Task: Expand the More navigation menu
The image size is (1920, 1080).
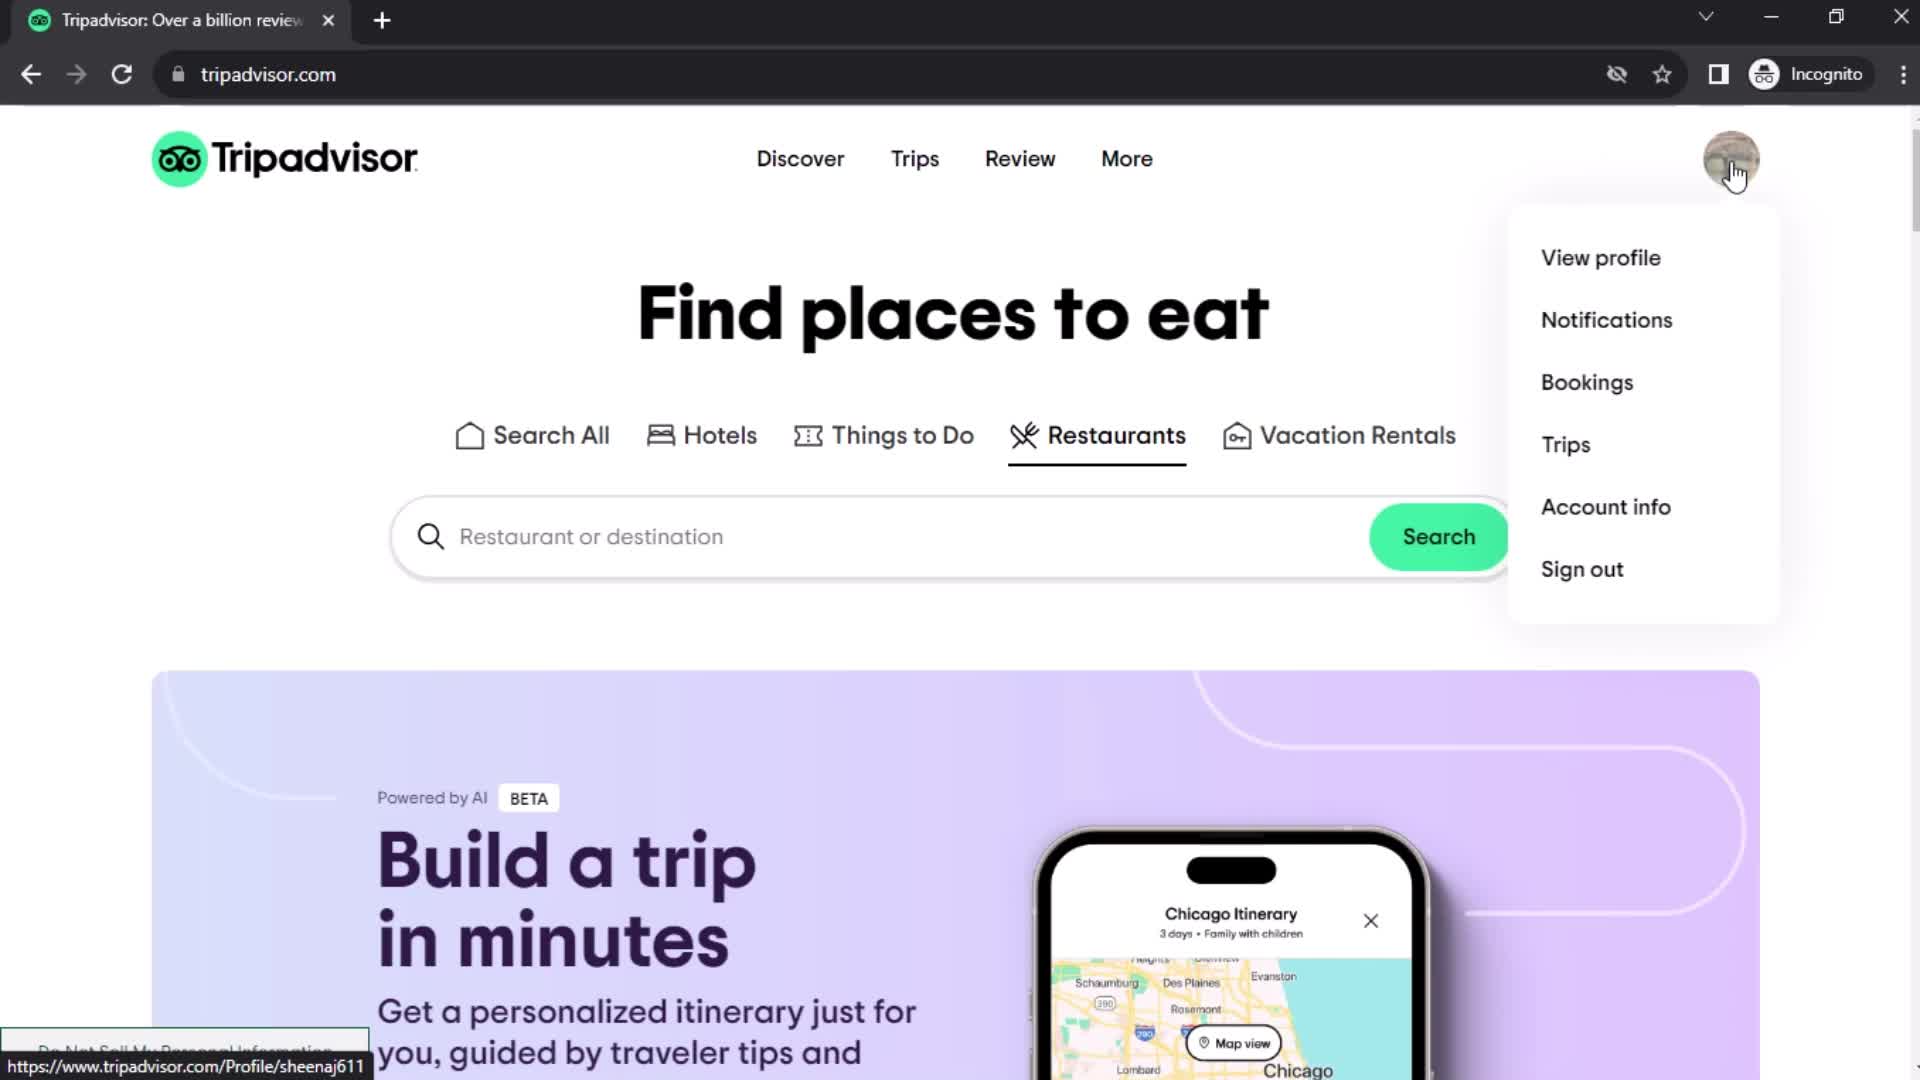Action: 1127,158
